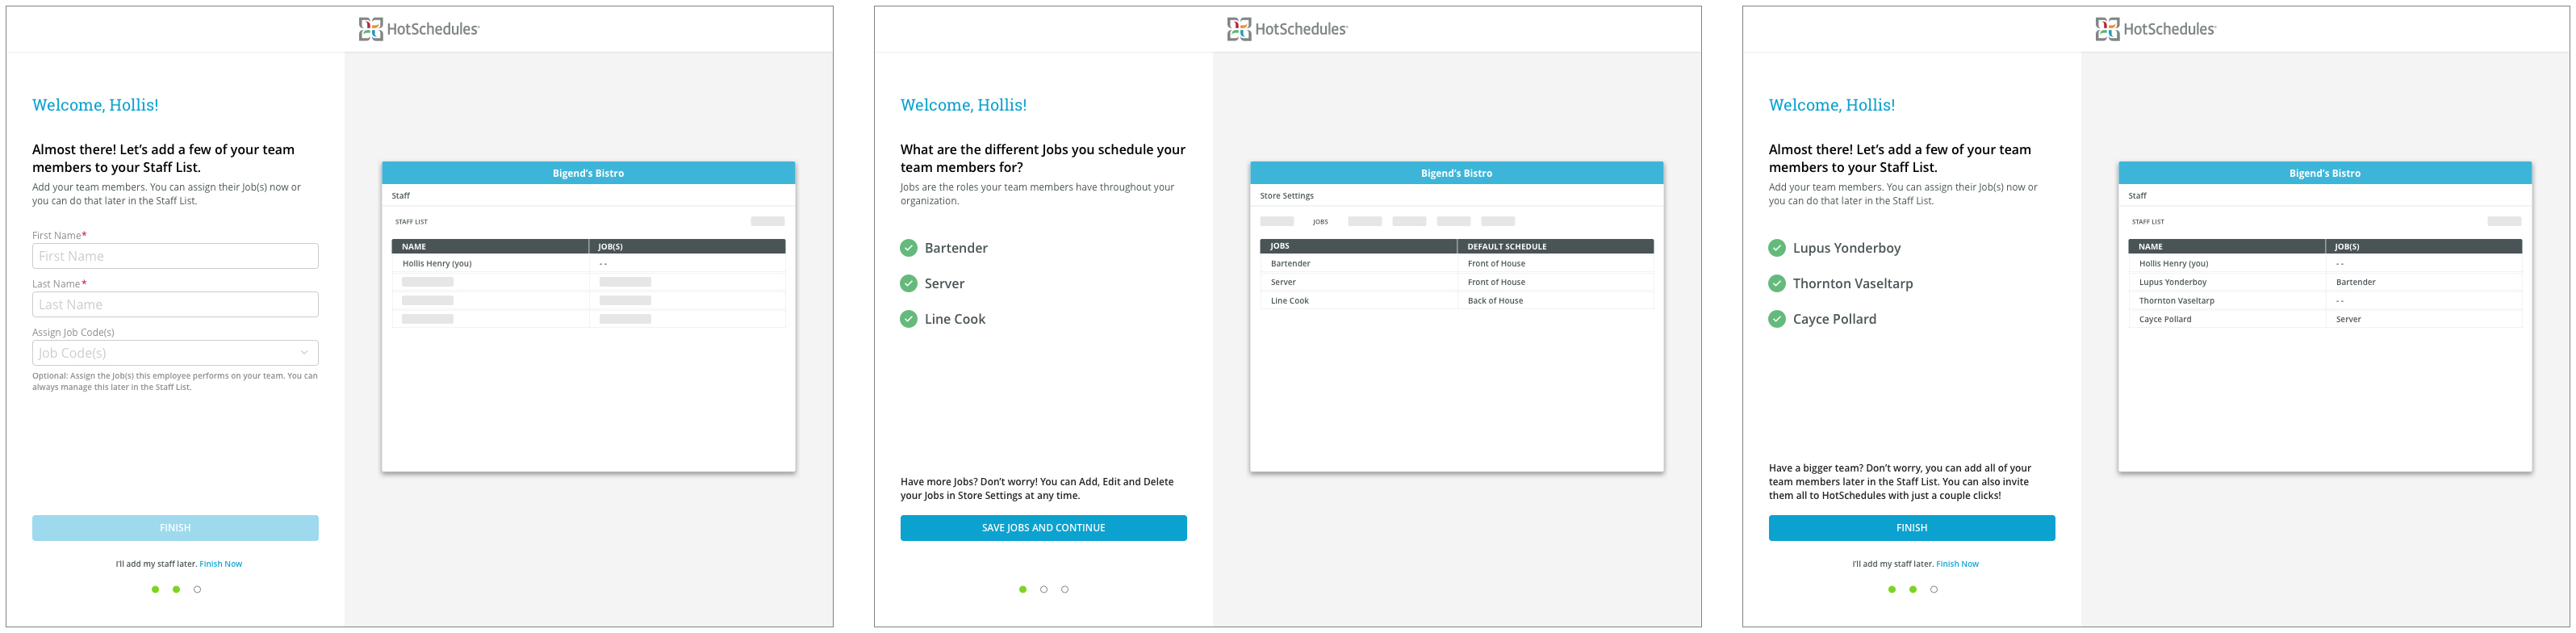This screenshot has height=633, width=2576.
Task: Open the Job Code(s) dropdown
Action: [x=175, y=353]
